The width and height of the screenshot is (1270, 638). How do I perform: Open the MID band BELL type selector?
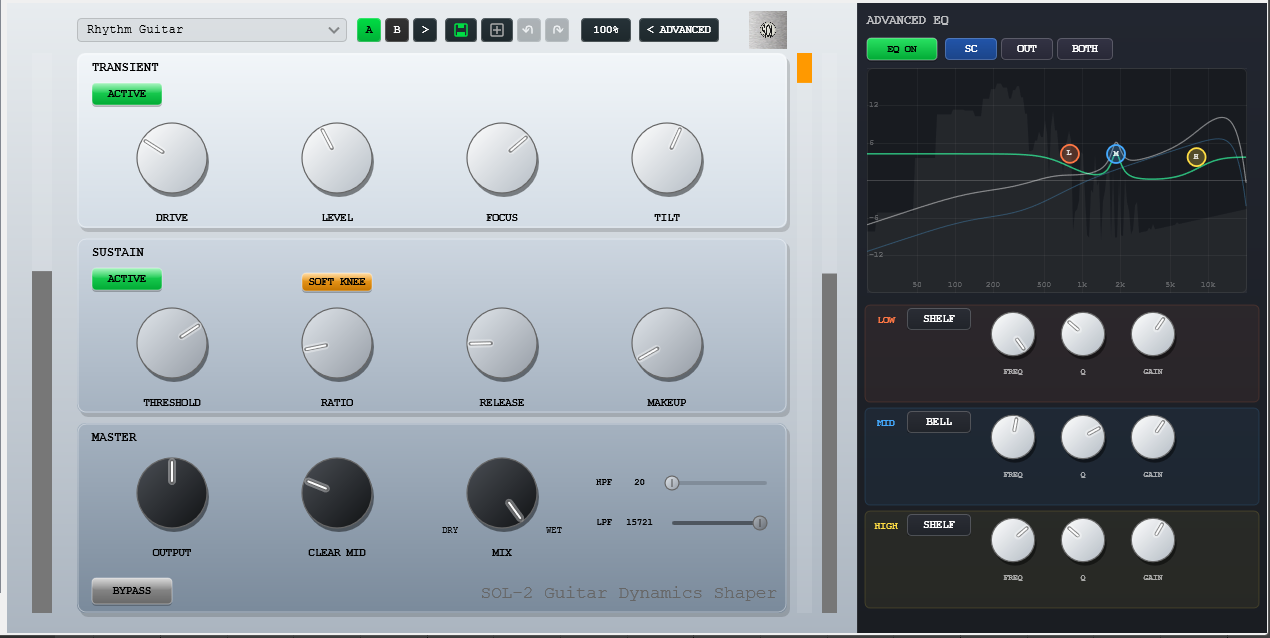click(938, 422)
